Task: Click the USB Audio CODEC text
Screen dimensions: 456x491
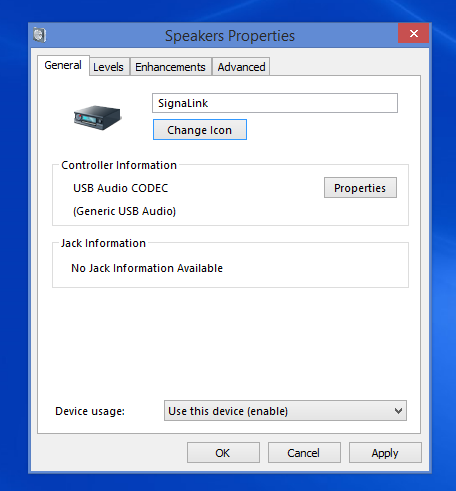Action: (121, 188)
